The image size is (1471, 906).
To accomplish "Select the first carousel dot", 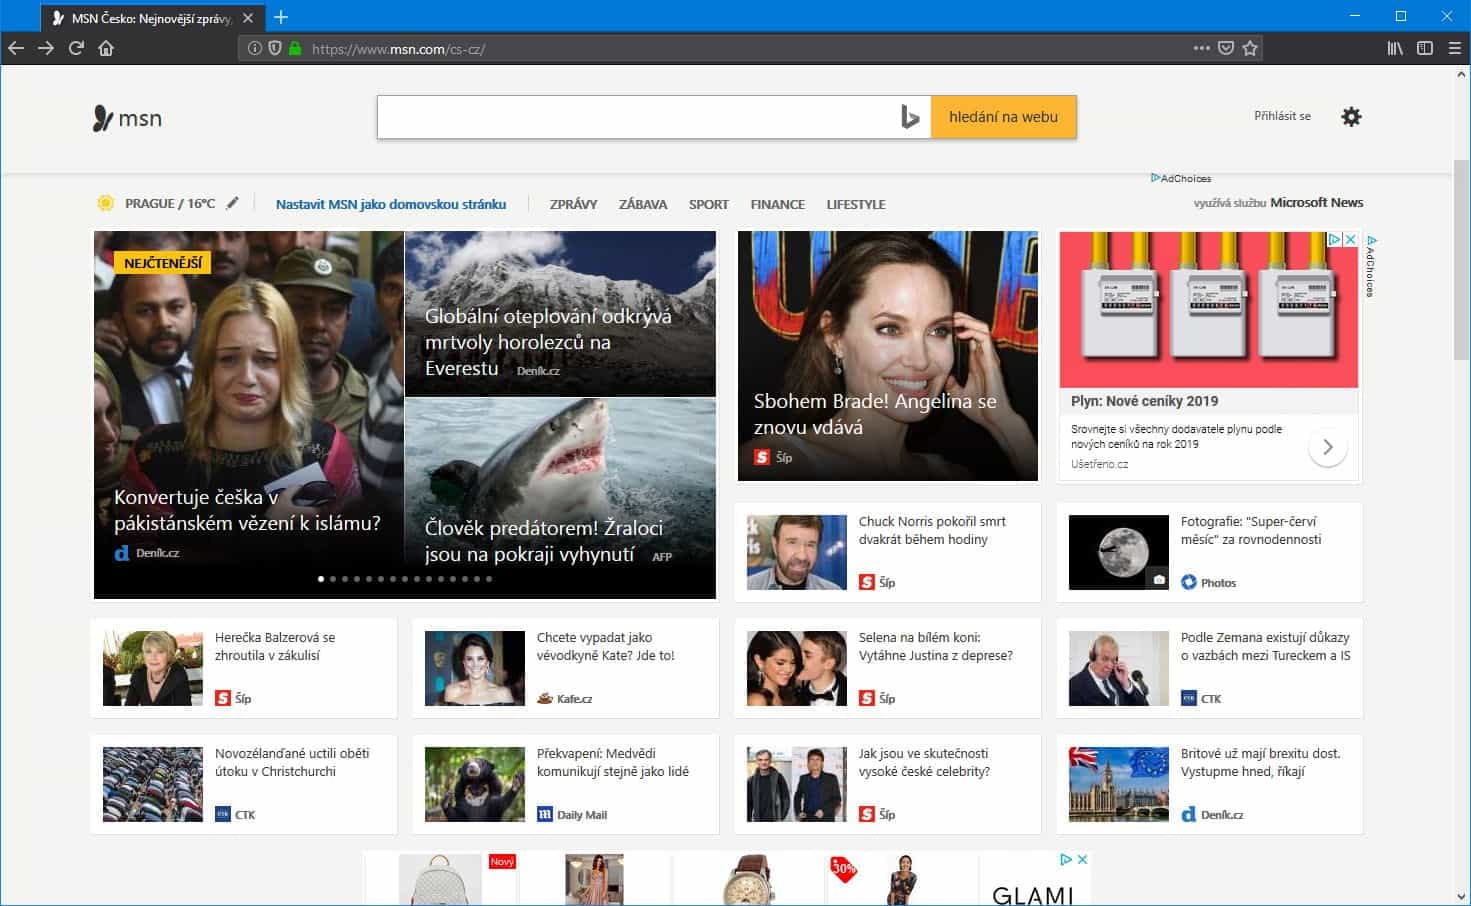I will point(321,579).
